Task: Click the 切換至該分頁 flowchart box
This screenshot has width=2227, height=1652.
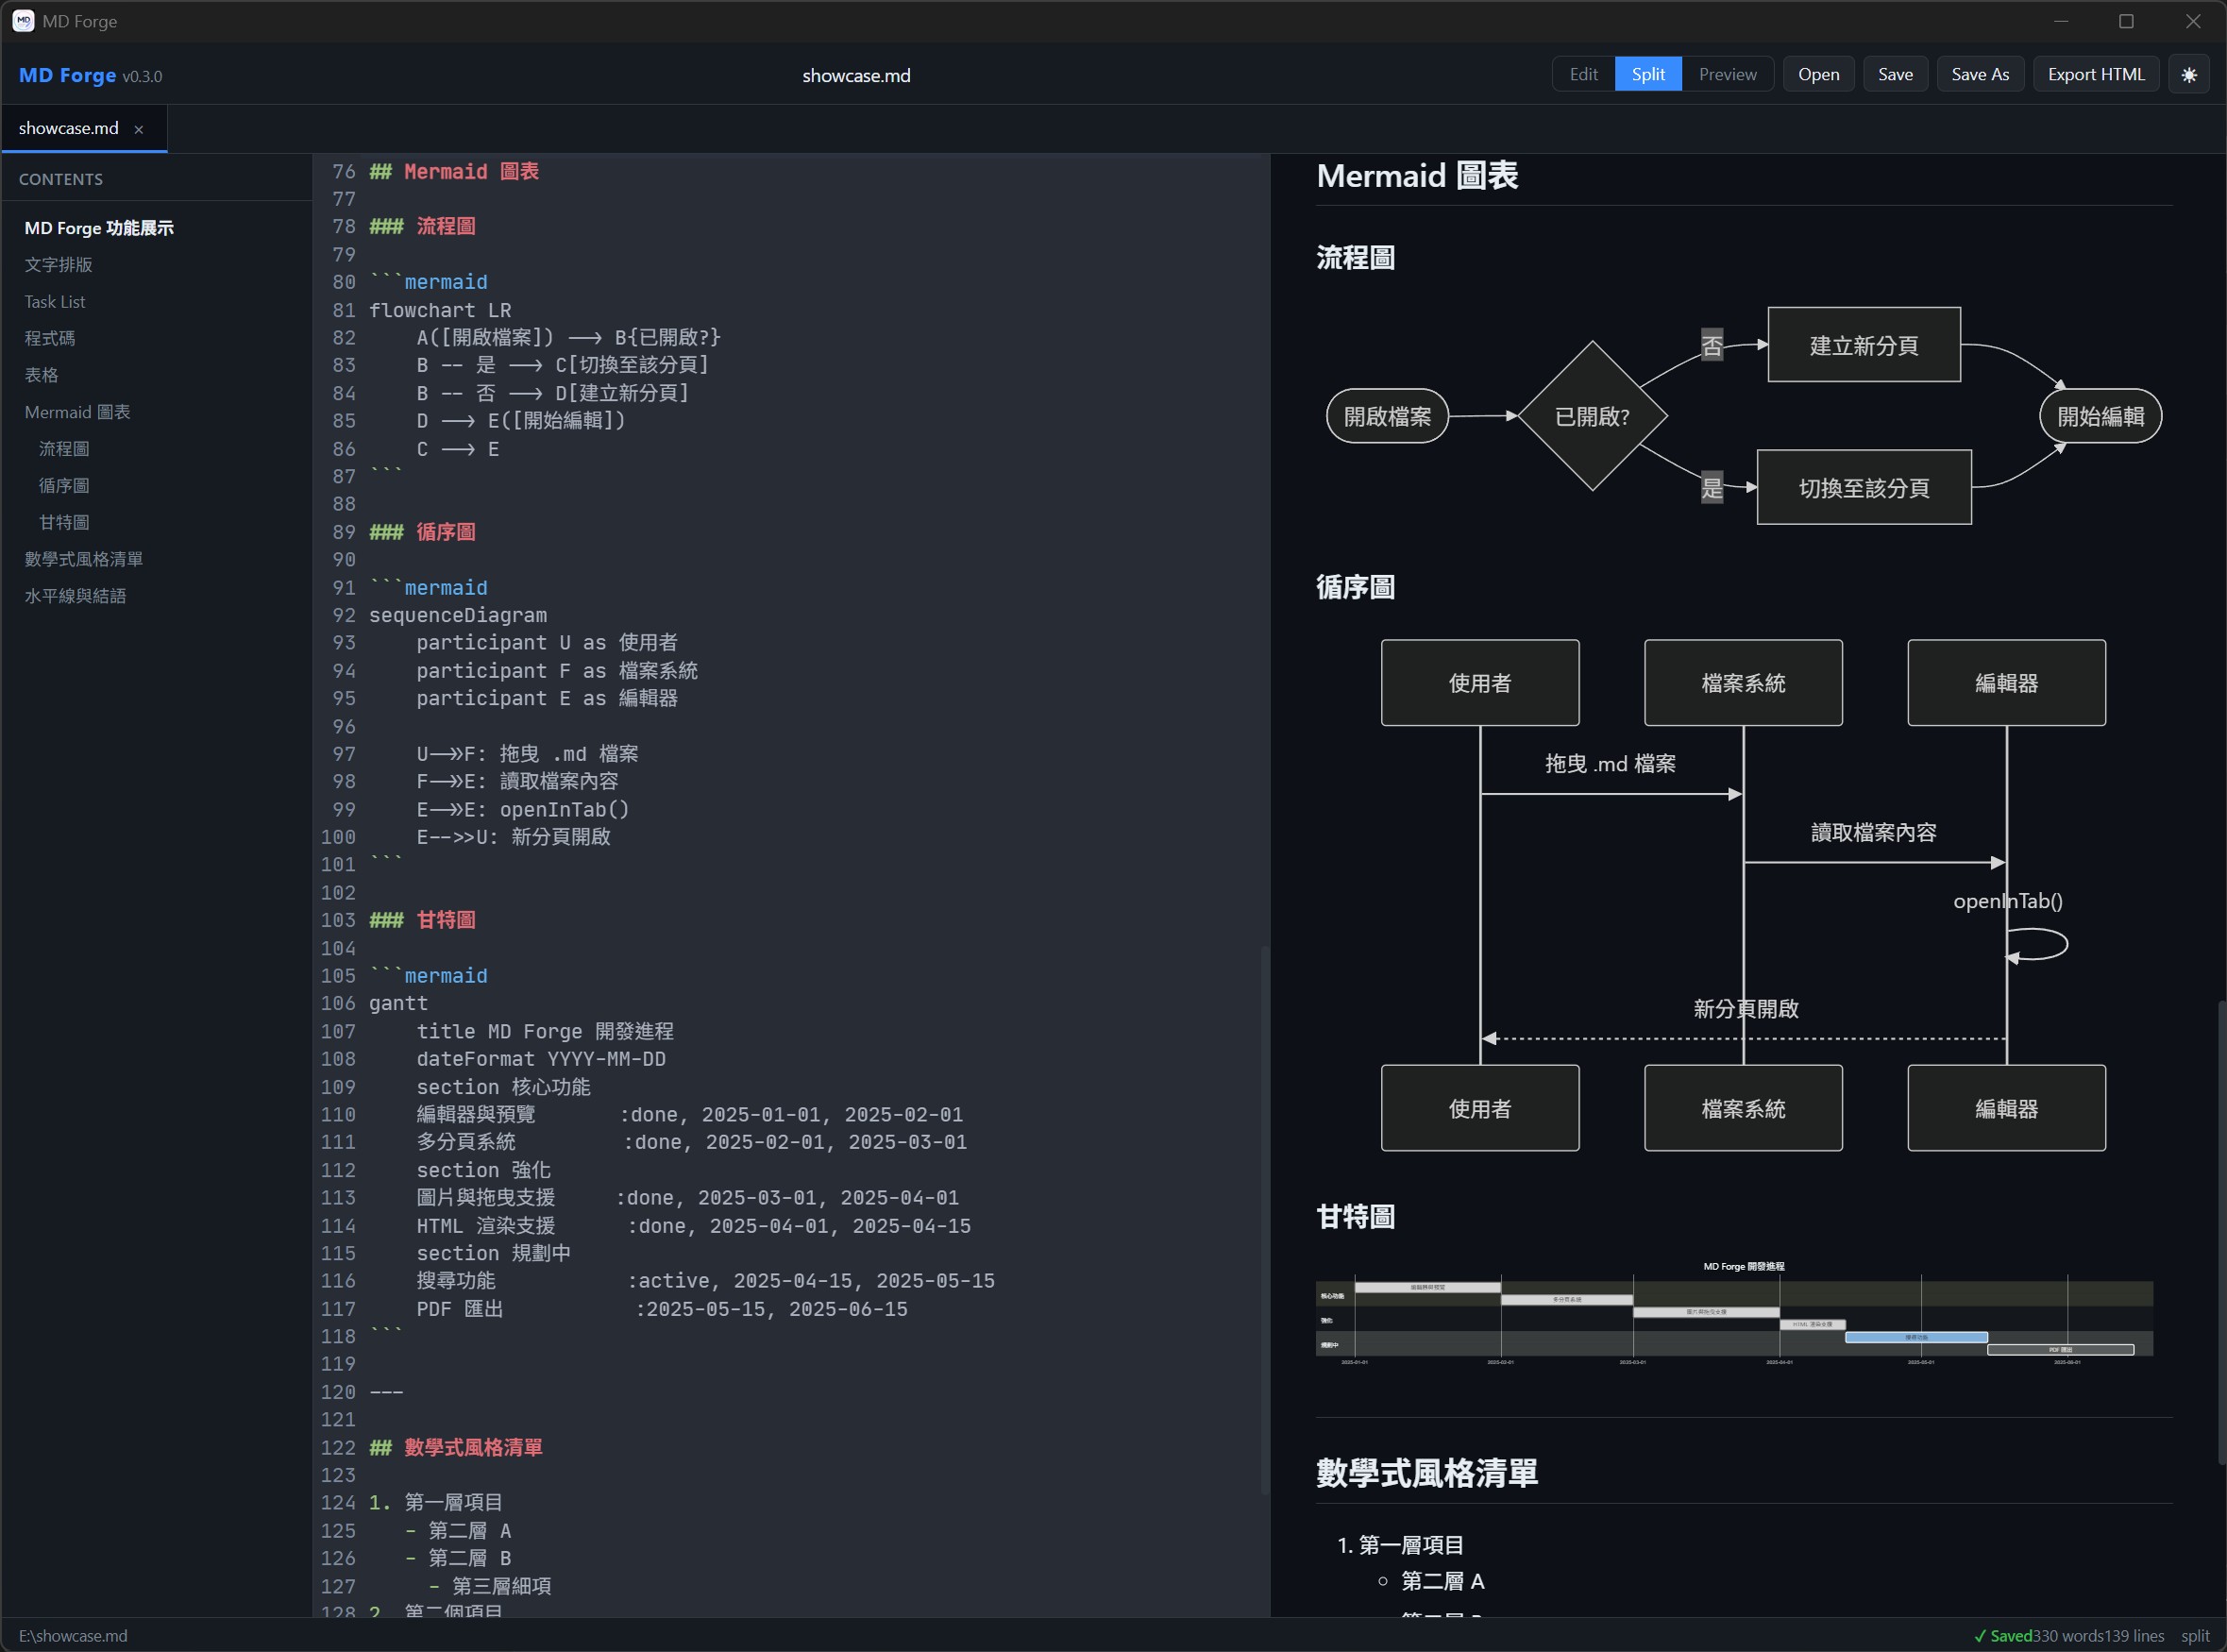Action: pyautogui.click(x=1864, y=488)
